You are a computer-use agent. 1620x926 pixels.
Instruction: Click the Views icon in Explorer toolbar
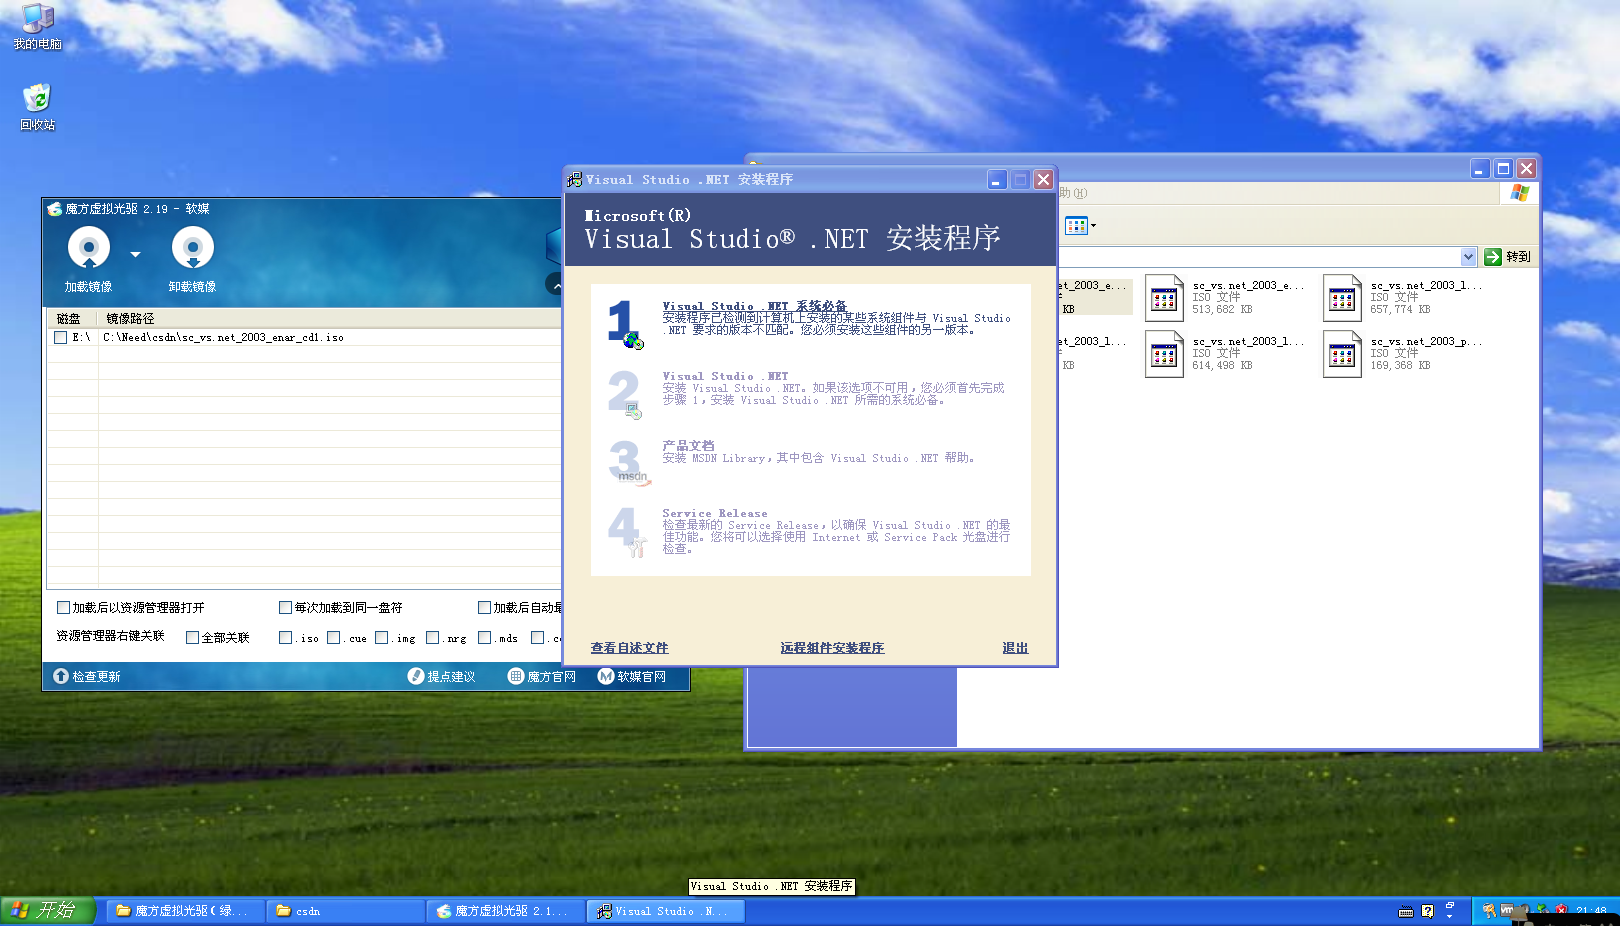click(x=1076, y=225)
